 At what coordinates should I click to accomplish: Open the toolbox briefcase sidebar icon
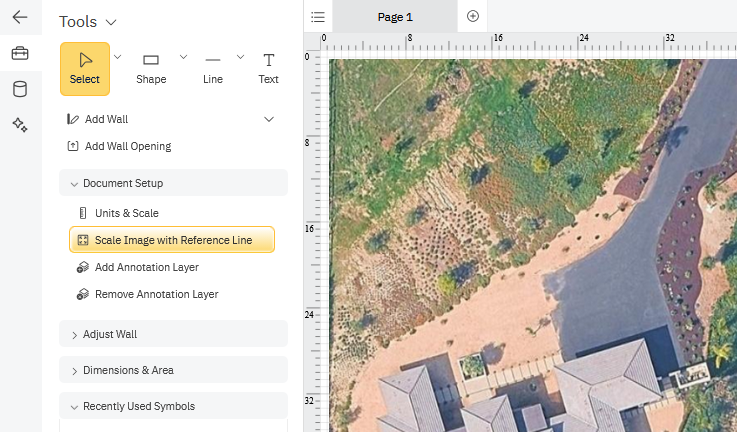tap(20, 54)
